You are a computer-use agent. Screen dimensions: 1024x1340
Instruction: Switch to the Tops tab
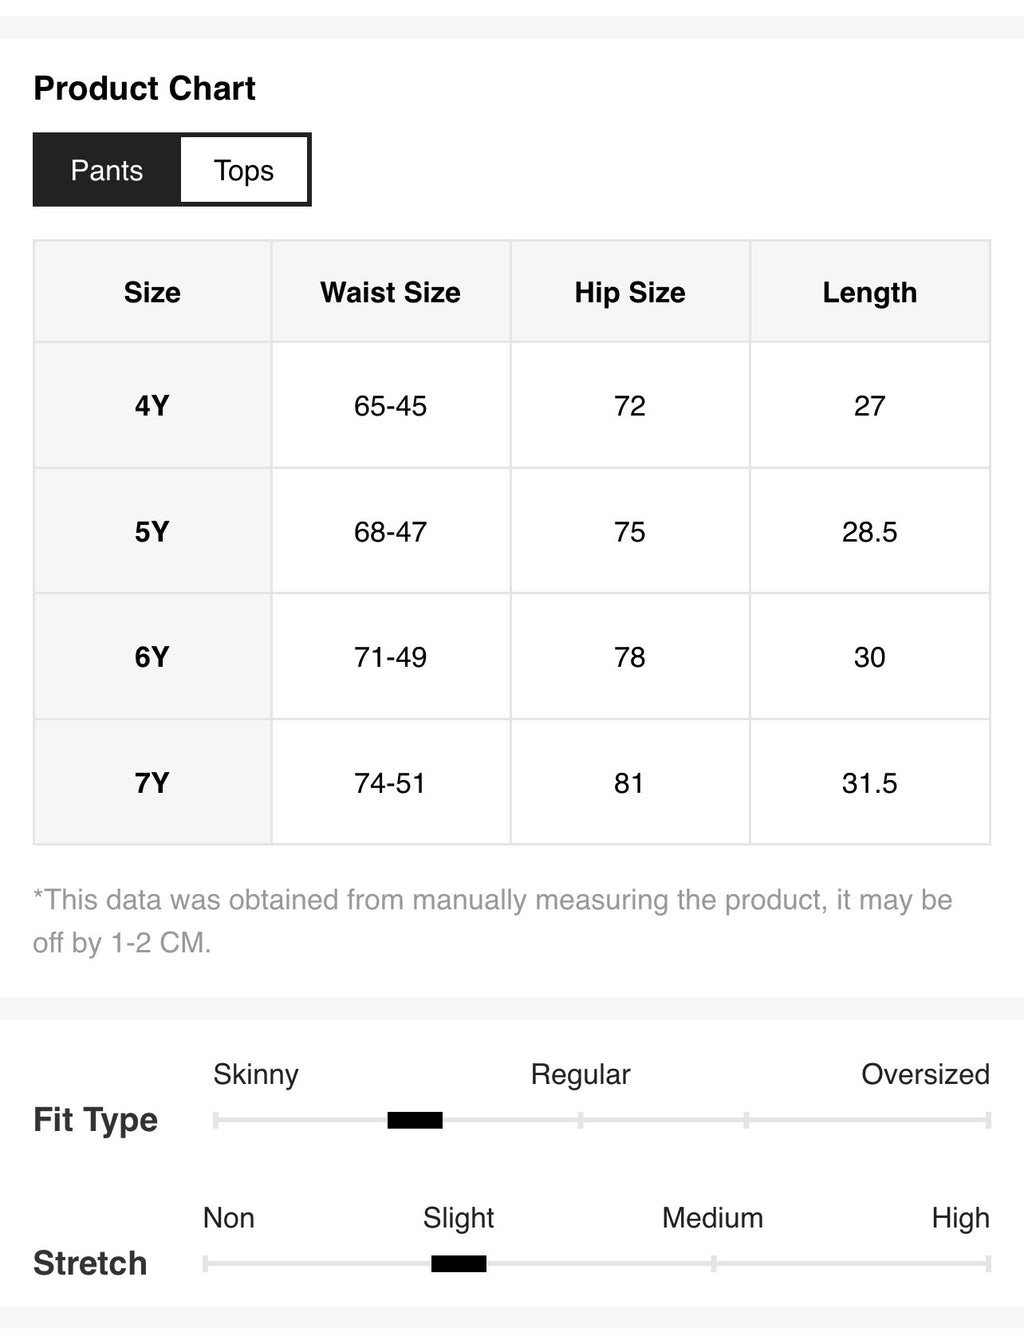click(244, 170)
